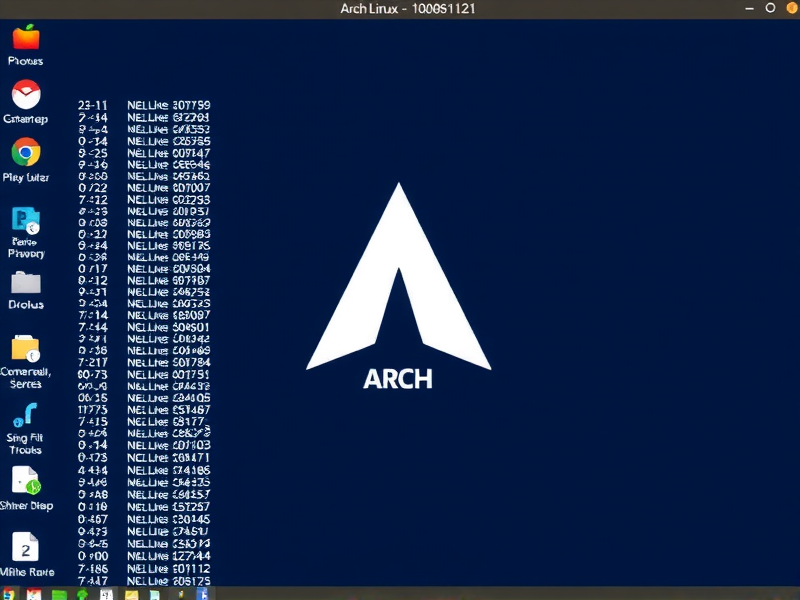Image resolution: width=800 pixels, height=600 pixels.
Task: Open the mail client from the taskbar
Action: coord(33,592)
